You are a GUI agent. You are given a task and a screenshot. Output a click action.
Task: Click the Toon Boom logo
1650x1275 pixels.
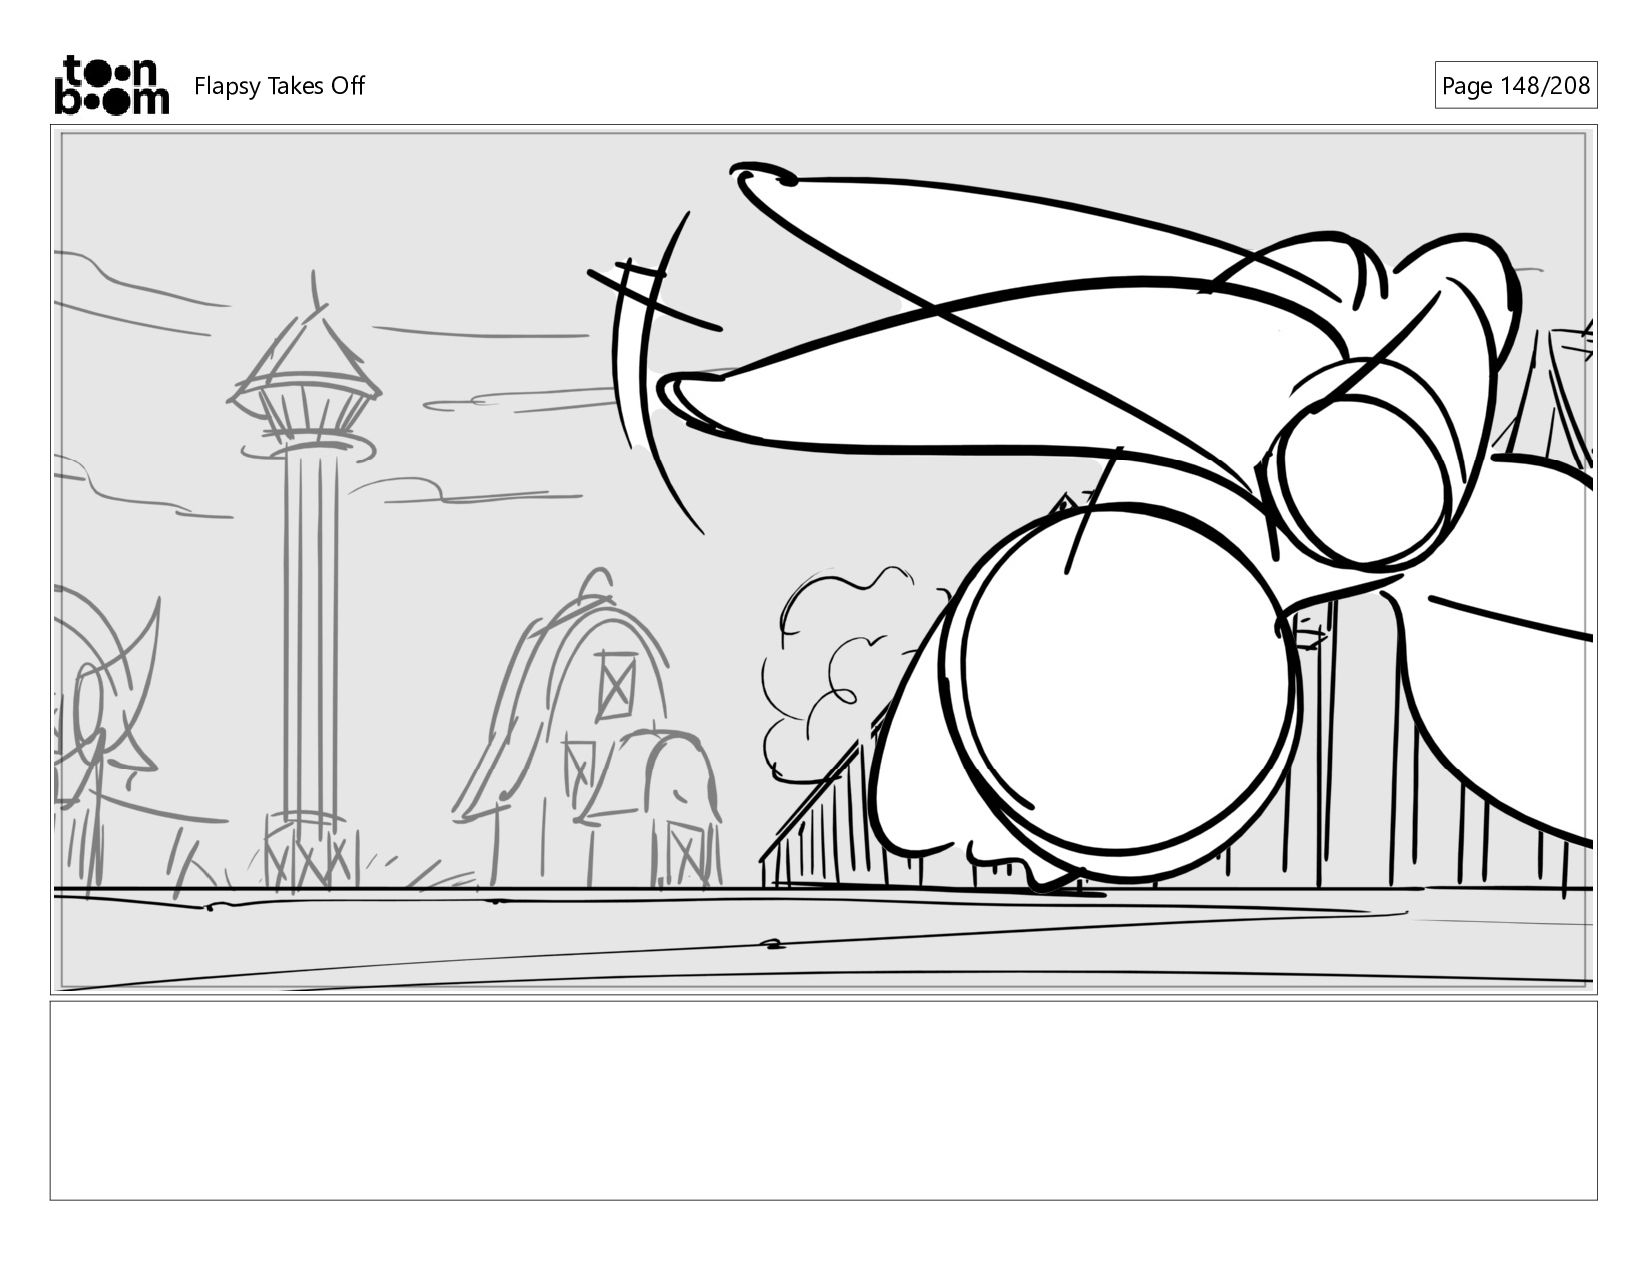tap(111, 85)
